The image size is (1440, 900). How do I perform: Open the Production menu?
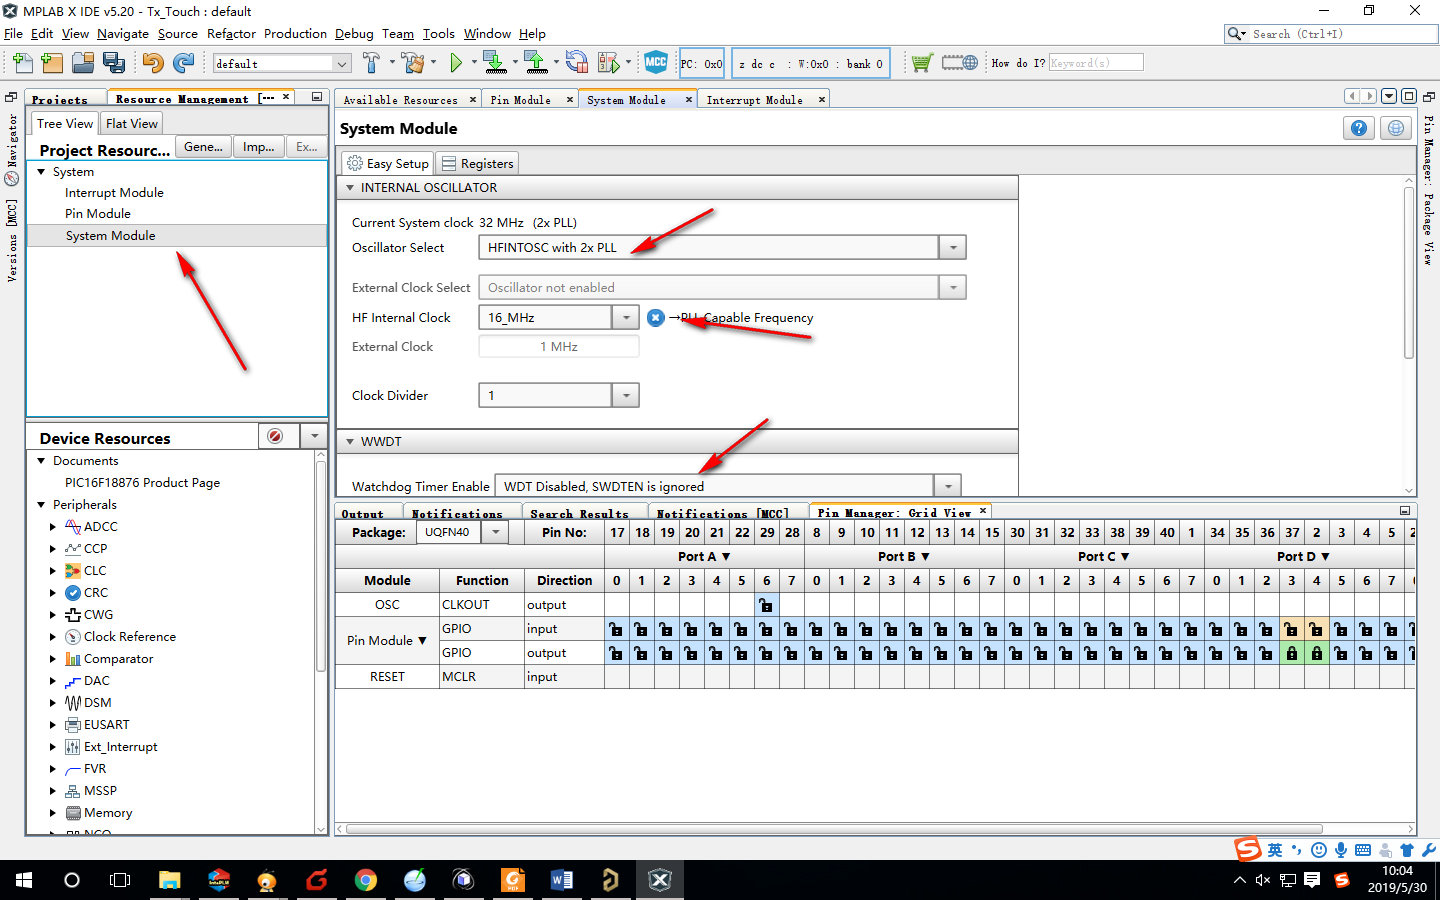(295, 33)
